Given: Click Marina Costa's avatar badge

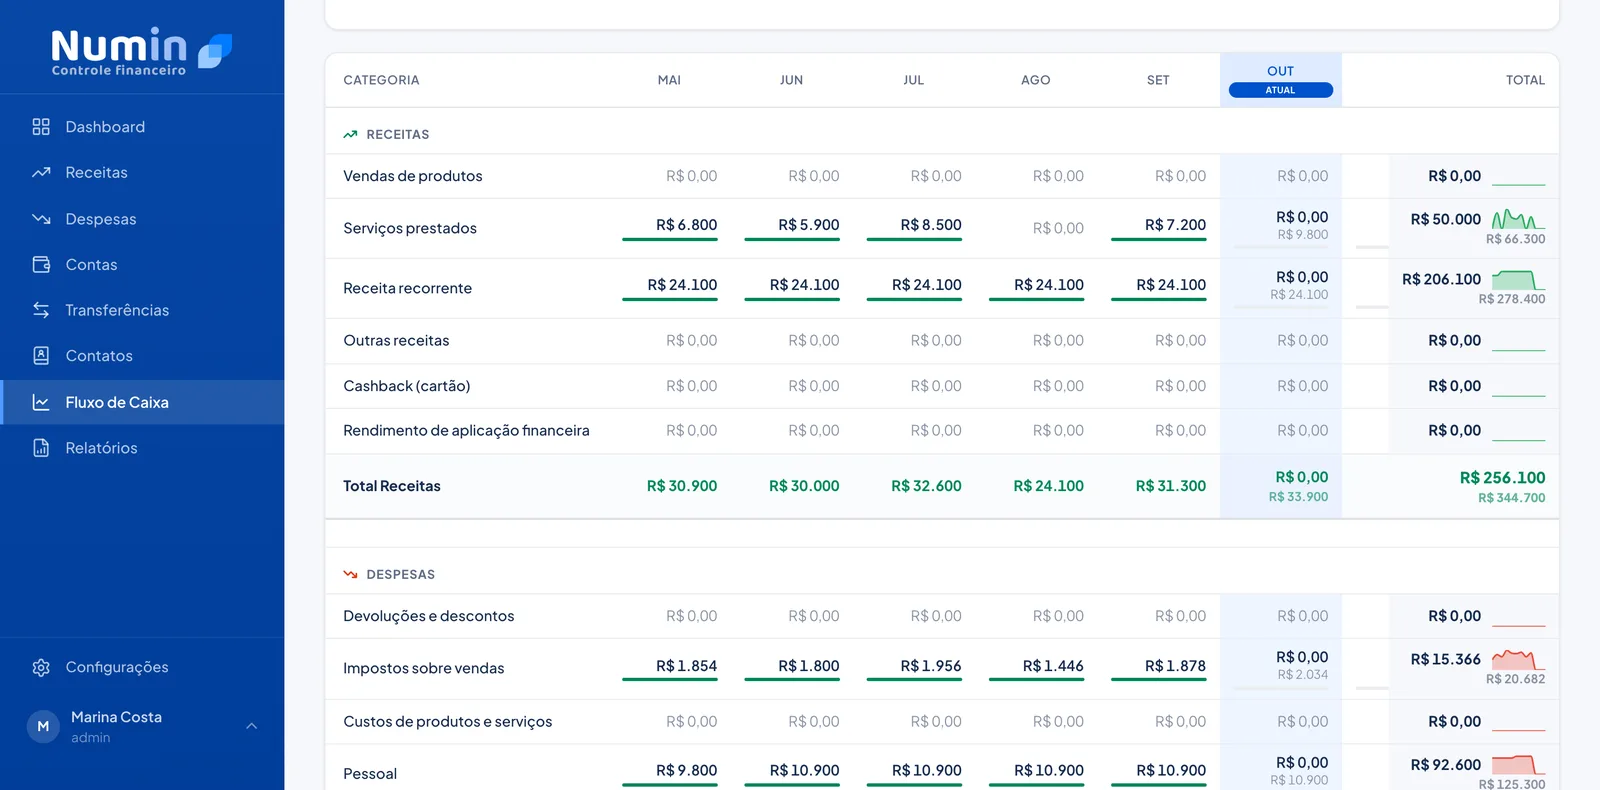Looking at the screenshot, I should click(x=43, y=727).
